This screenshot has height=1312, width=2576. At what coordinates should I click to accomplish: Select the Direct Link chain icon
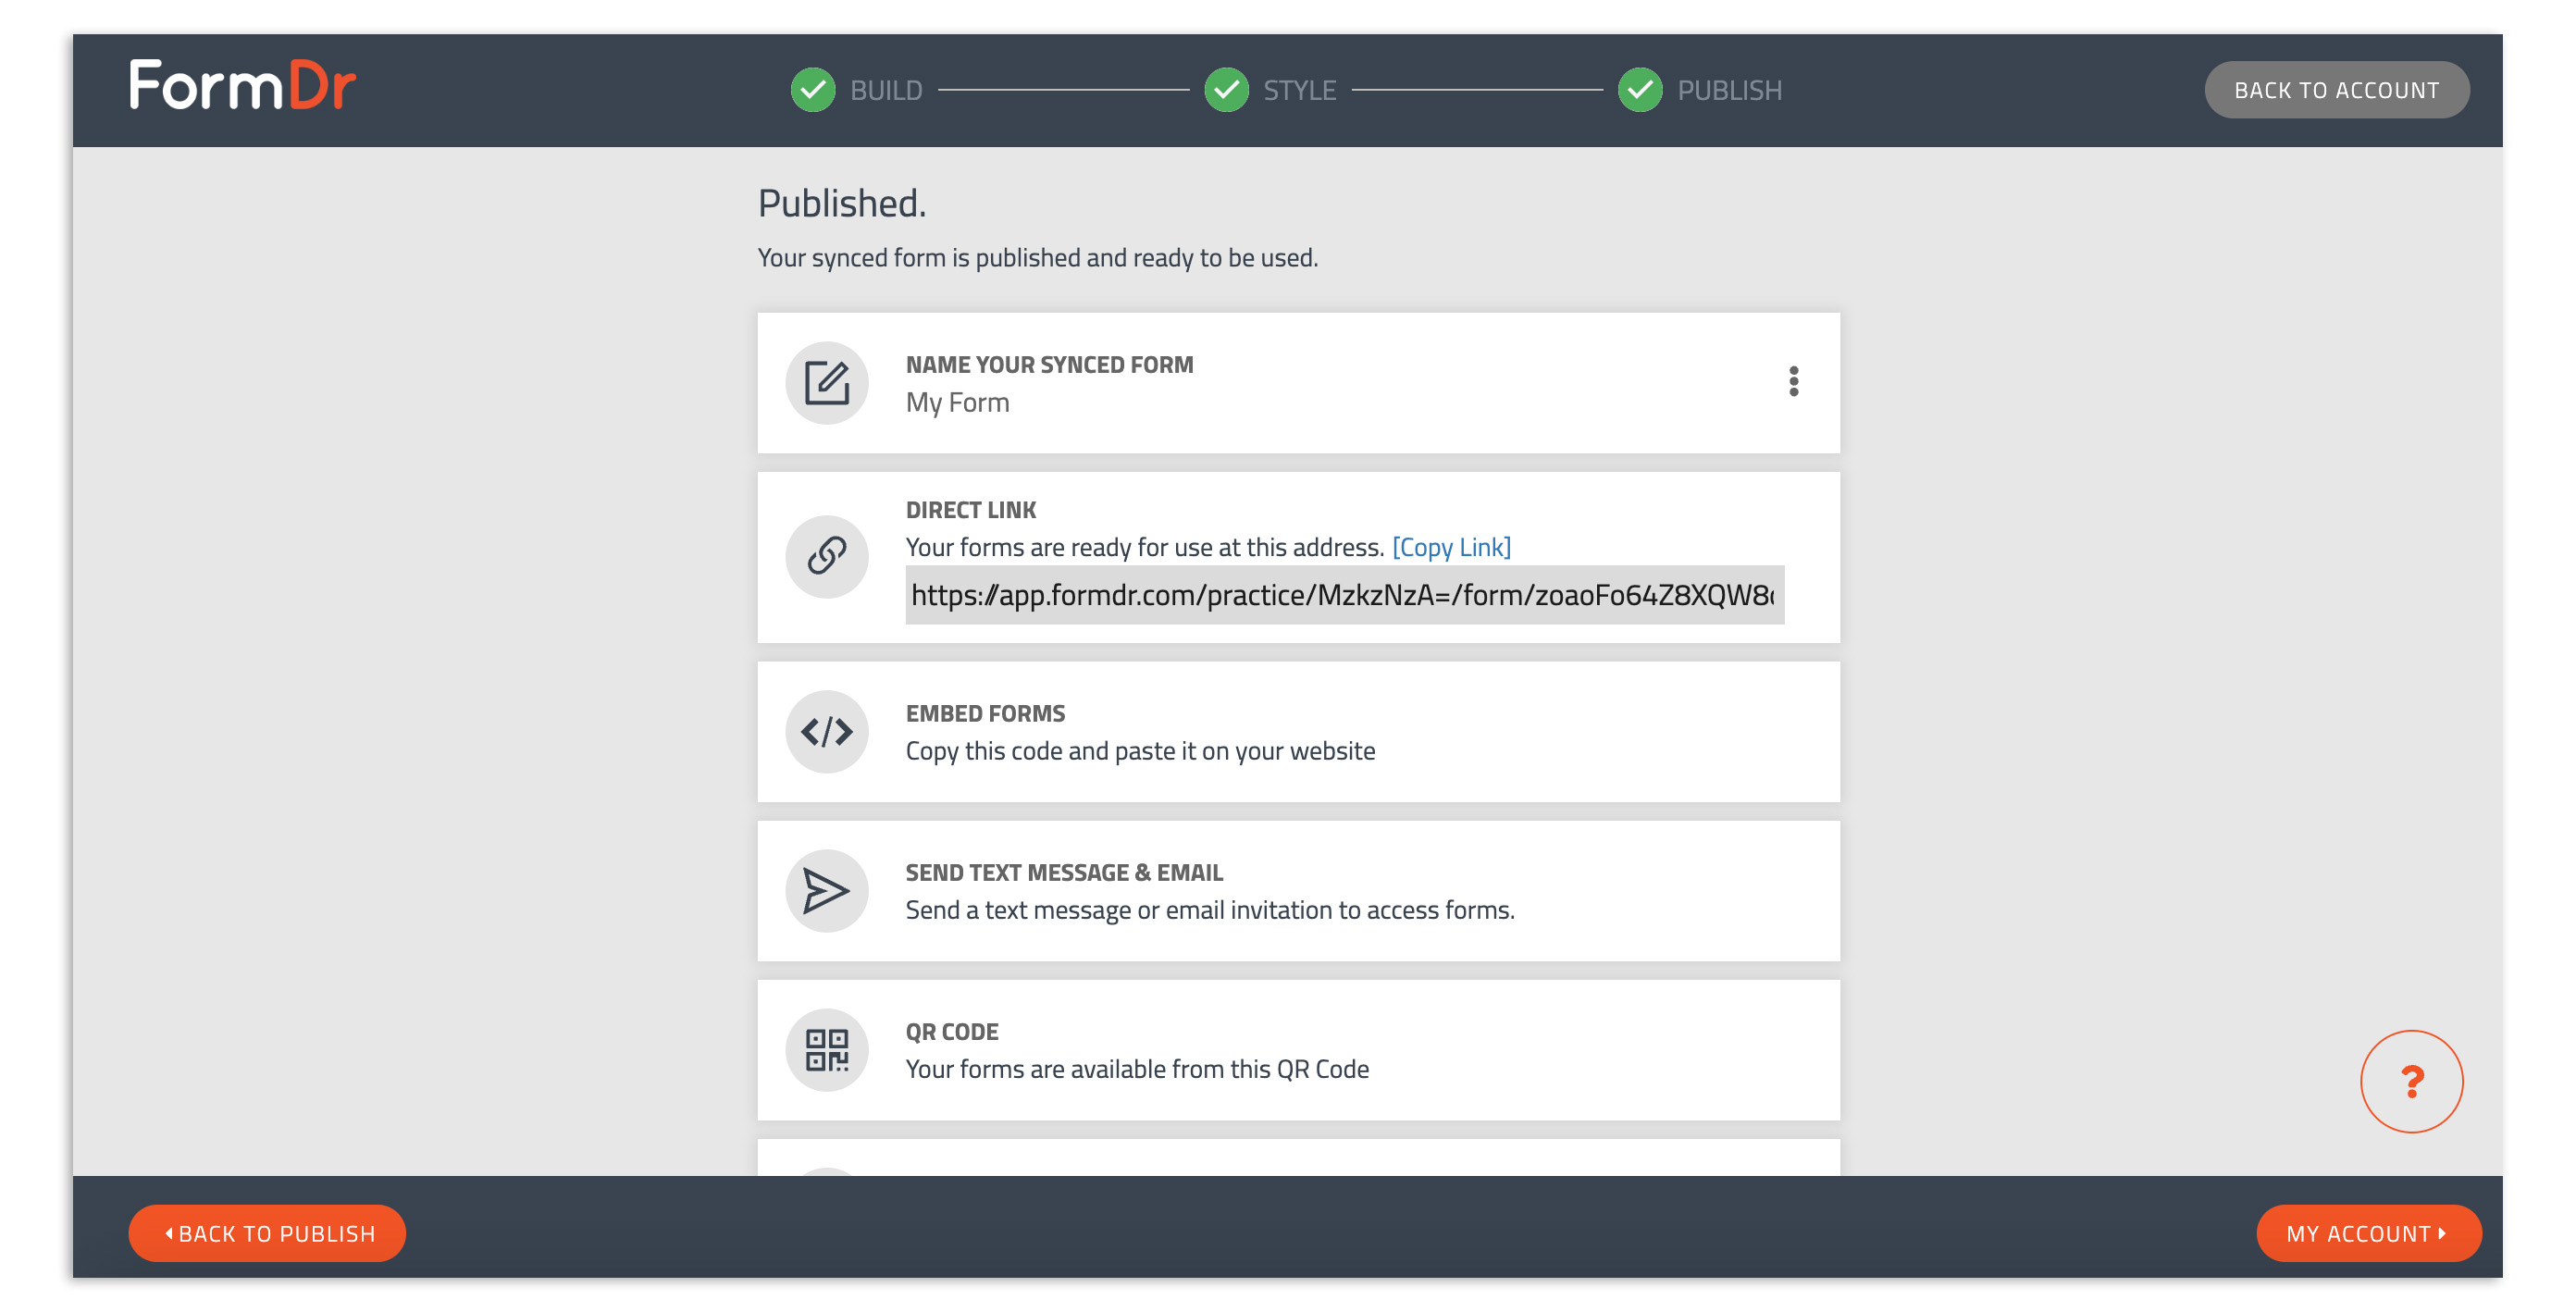(x=826, y=556)
